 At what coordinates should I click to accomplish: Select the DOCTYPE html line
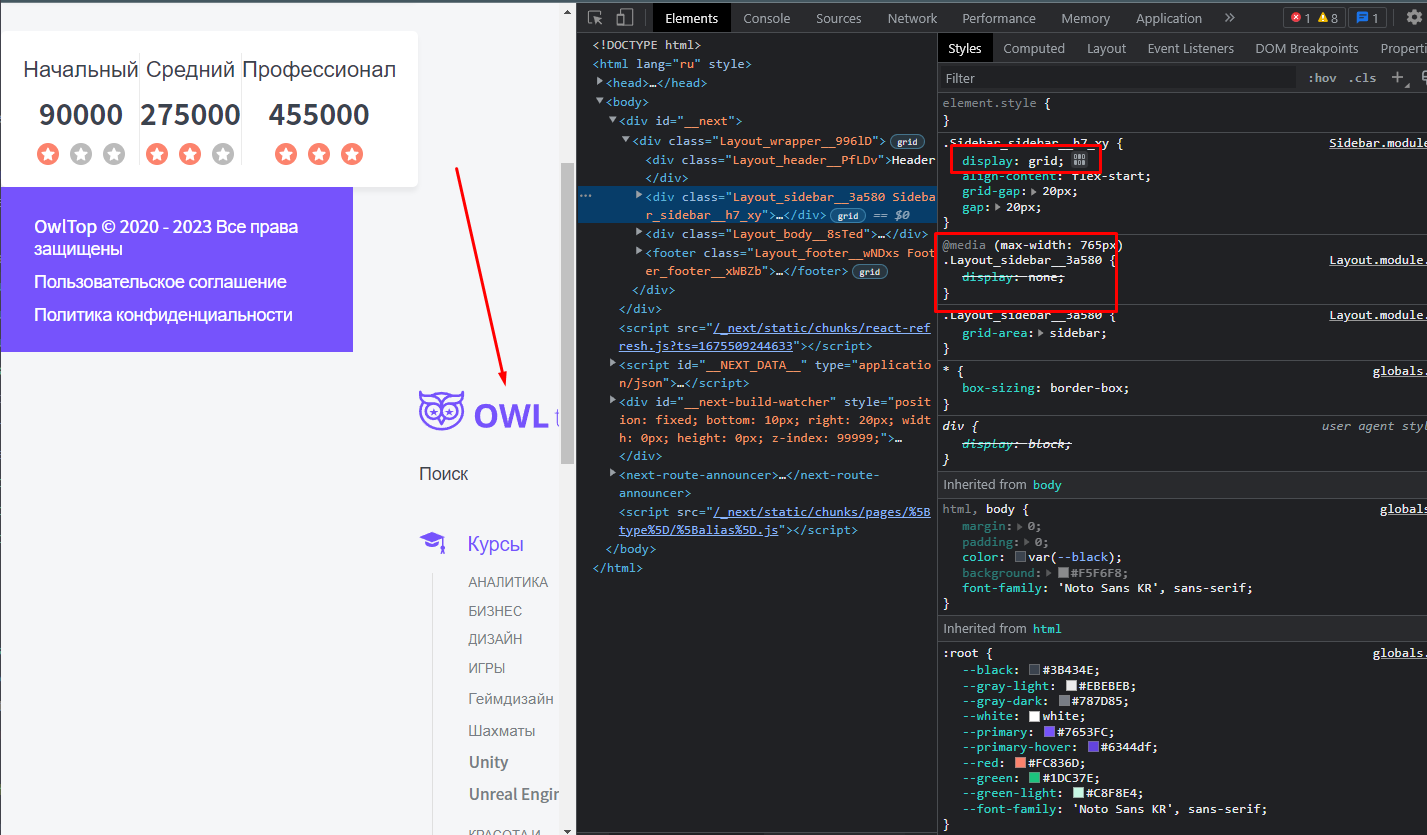[x=646, y=45]
